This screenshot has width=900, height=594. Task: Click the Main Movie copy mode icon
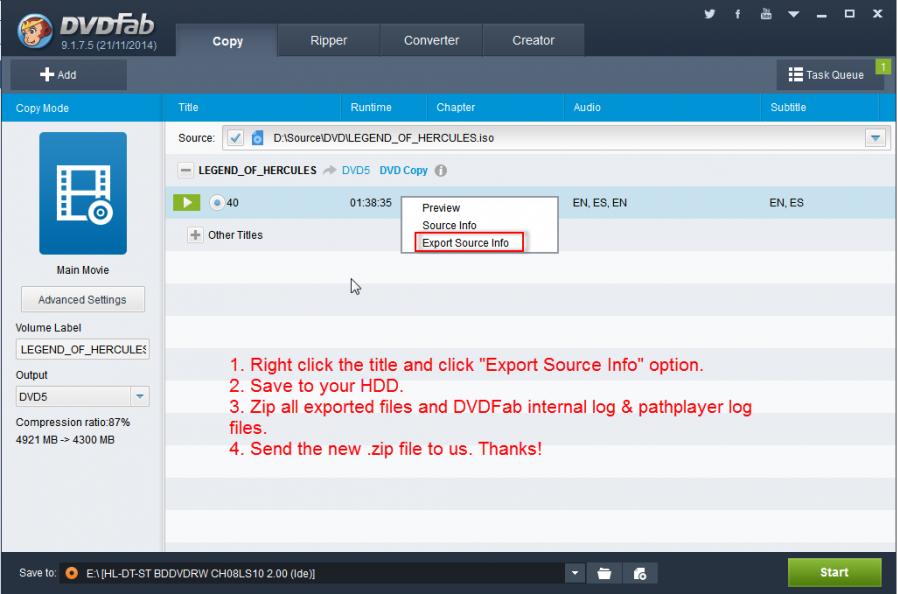click(x=83, y=194)
